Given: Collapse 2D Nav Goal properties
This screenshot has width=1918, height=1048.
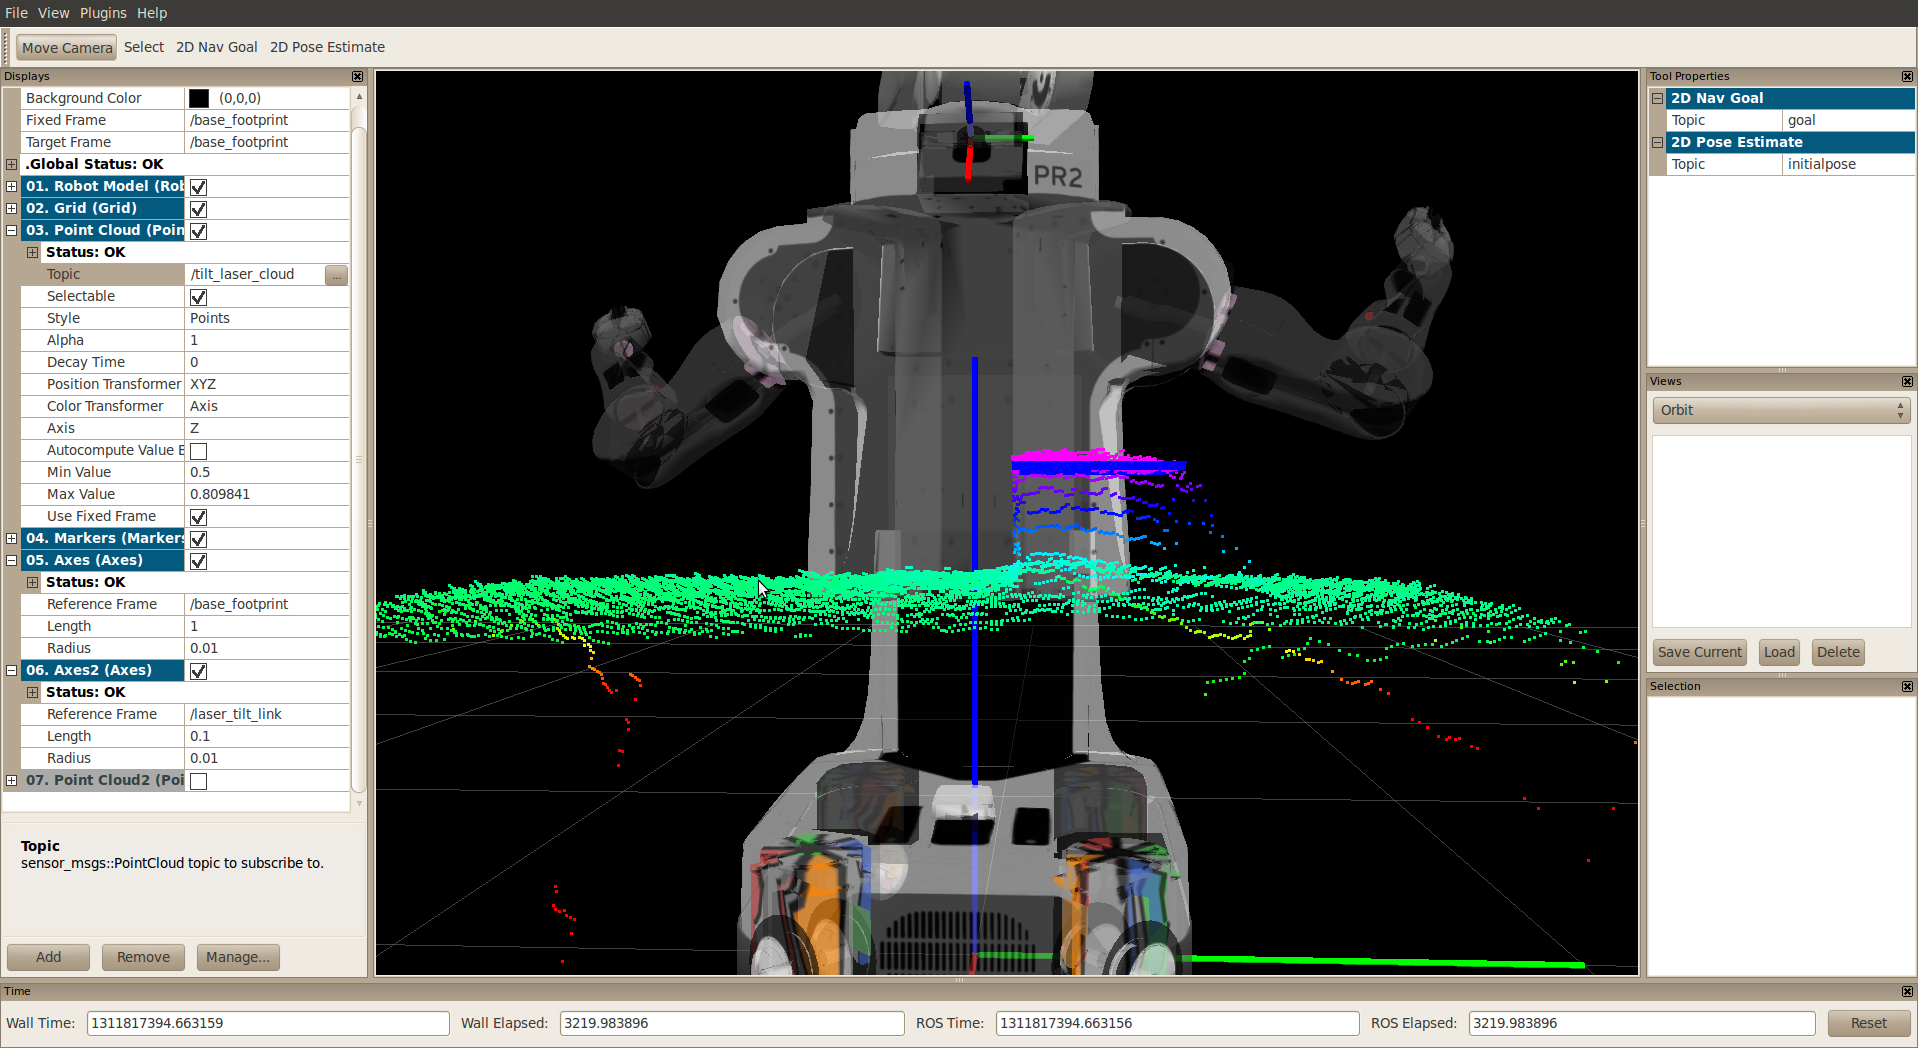Looking at the screenshot, I should coord(1657,98).
